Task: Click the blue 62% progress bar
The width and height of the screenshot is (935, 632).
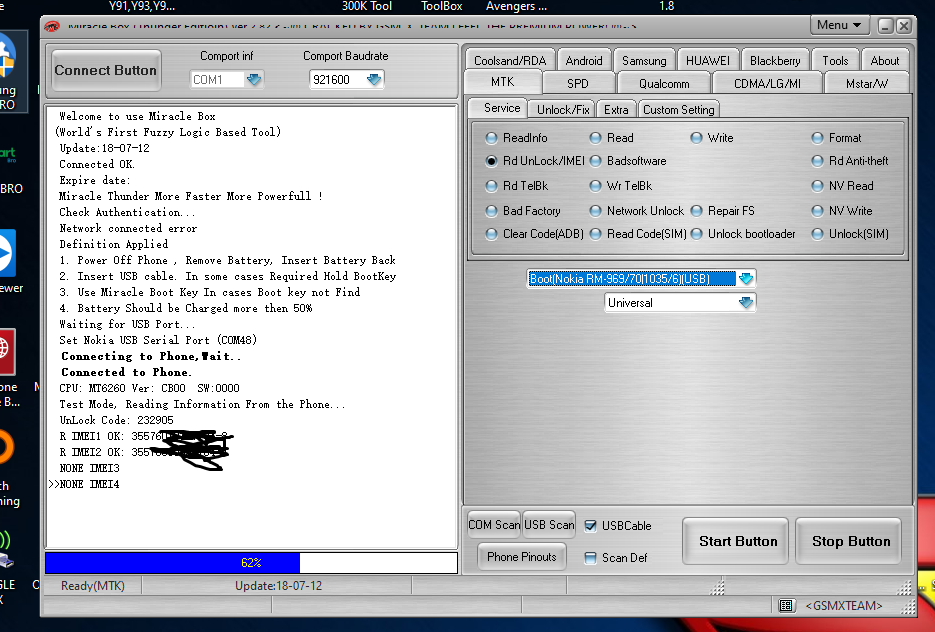Action: (251, 563)
